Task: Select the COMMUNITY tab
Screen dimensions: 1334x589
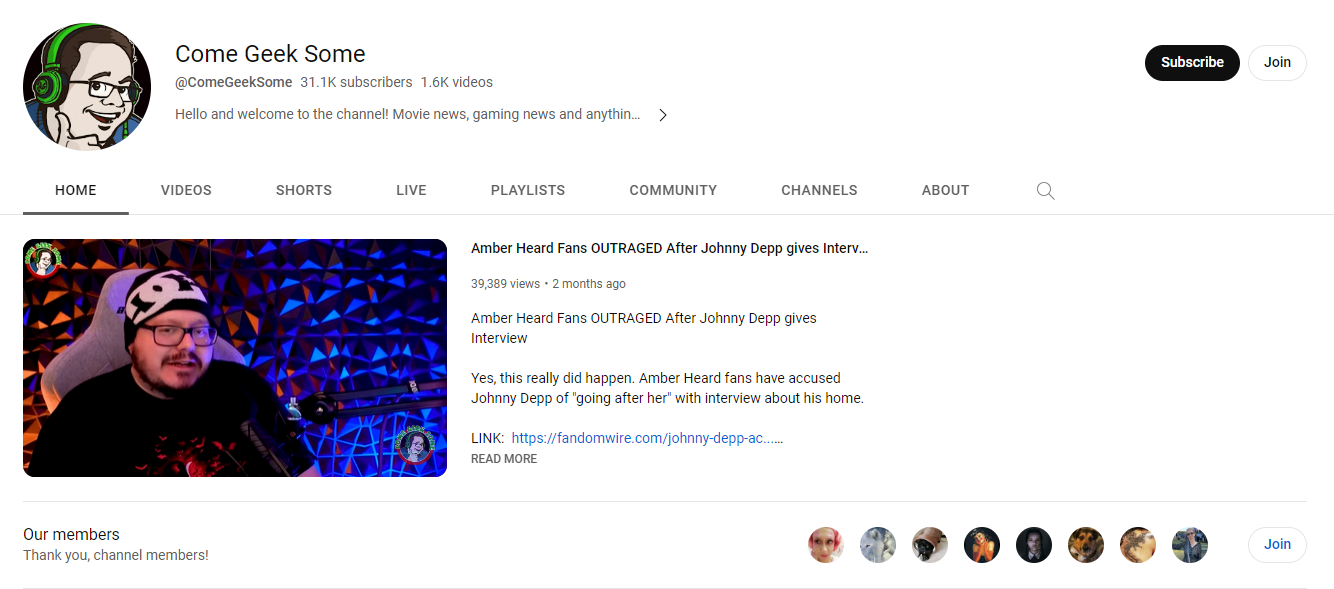Action: point(673,190)
